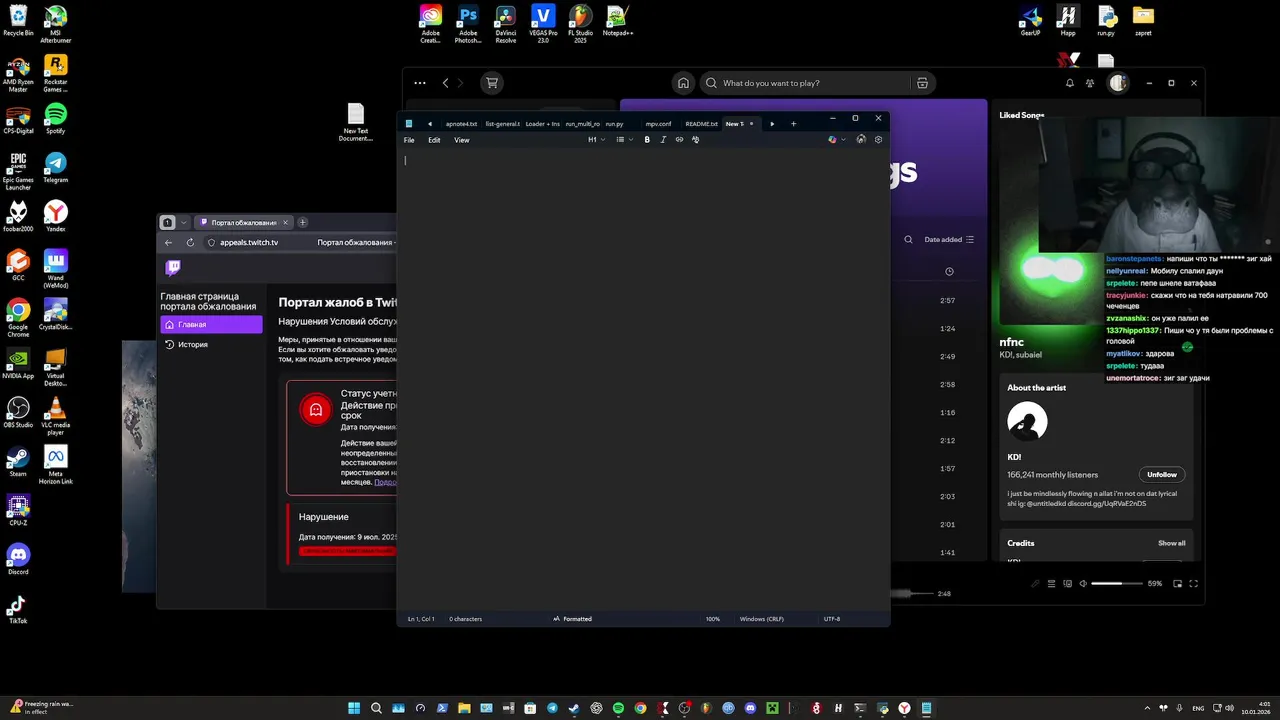The image size is (1280, 720).
Task: Open the KDI artist avatar
Action: (1027, 422)
